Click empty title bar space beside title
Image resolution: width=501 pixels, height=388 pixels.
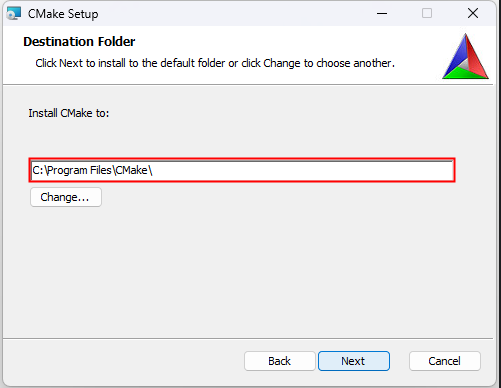click(x=233, y=13)
